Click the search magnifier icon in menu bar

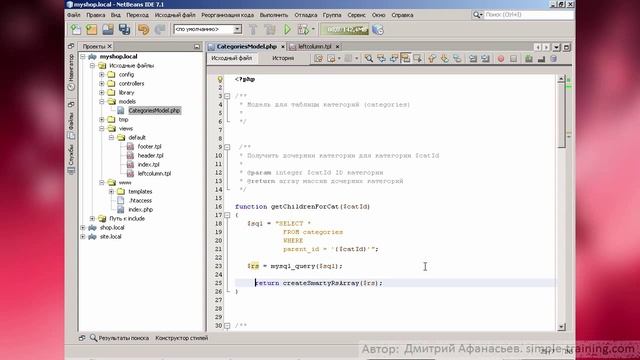(x=476, y=15)
